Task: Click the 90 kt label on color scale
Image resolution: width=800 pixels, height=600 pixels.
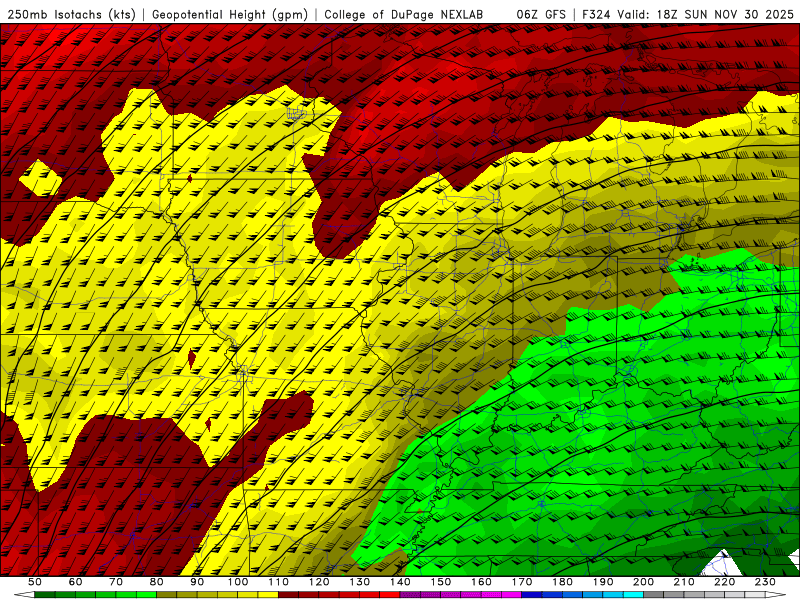Action: pos(197,582)
